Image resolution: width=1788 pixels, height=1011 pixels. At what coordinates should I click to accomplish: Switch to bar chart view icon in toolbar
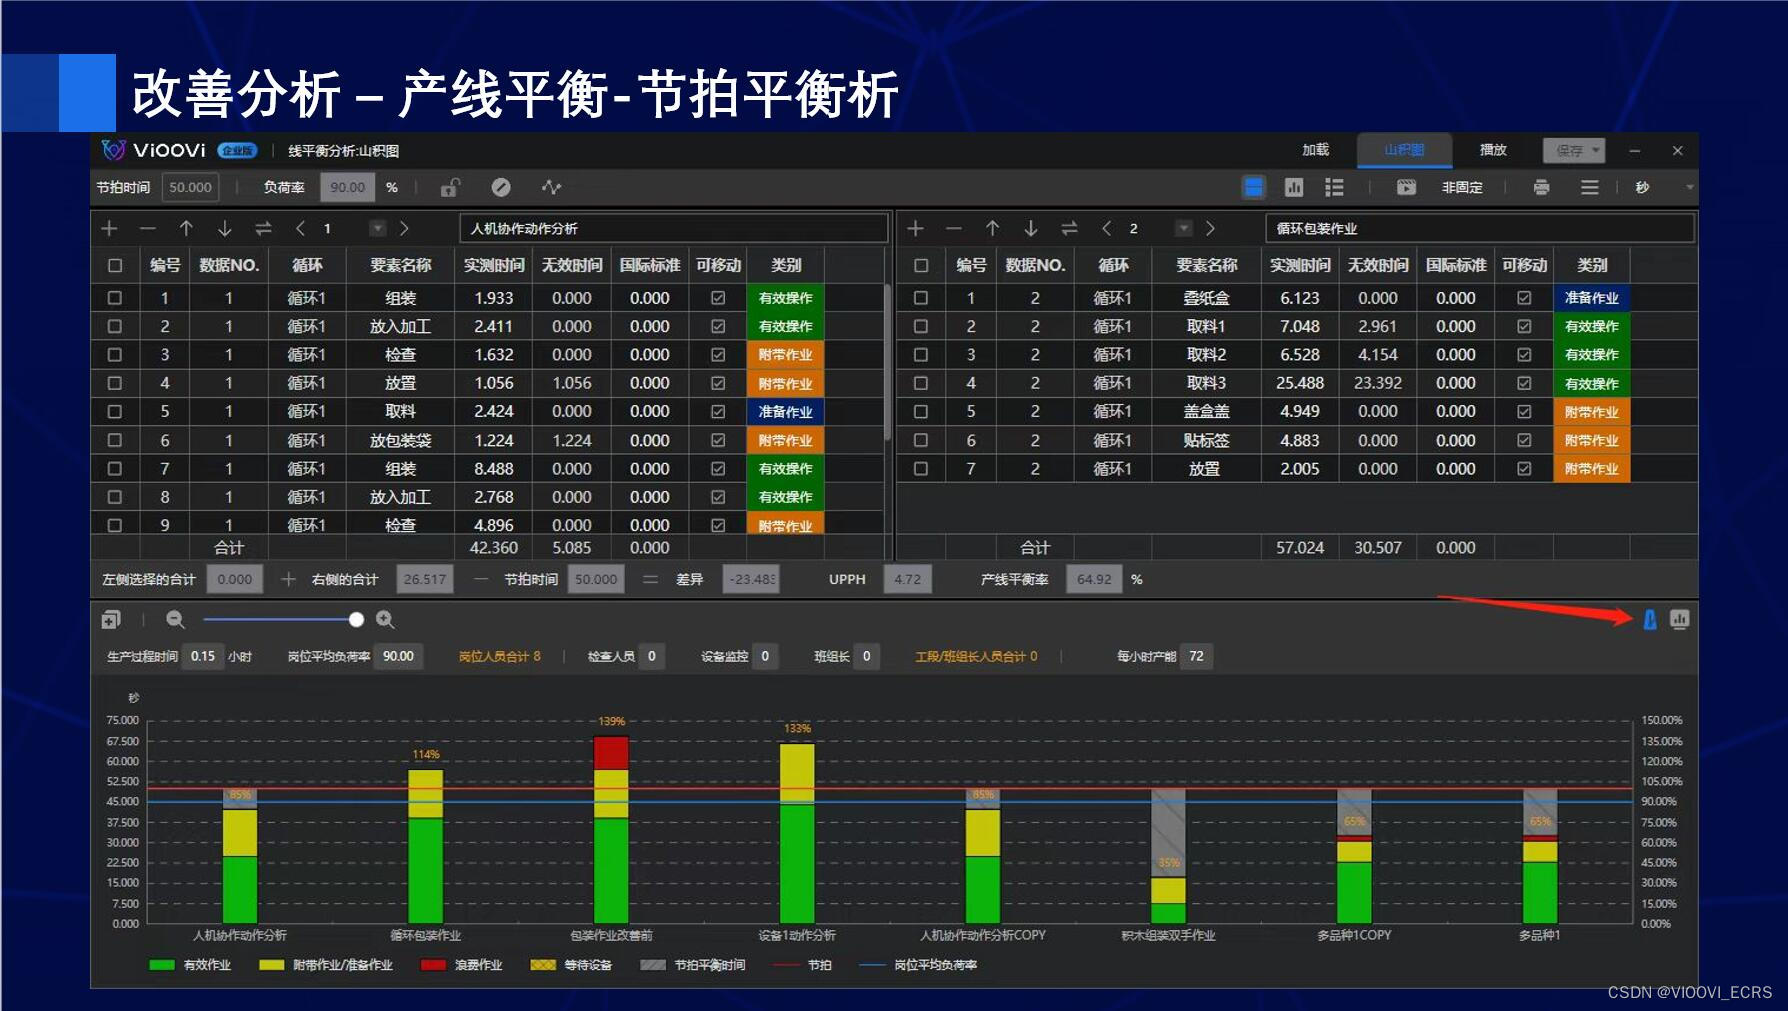[1294, 187]
